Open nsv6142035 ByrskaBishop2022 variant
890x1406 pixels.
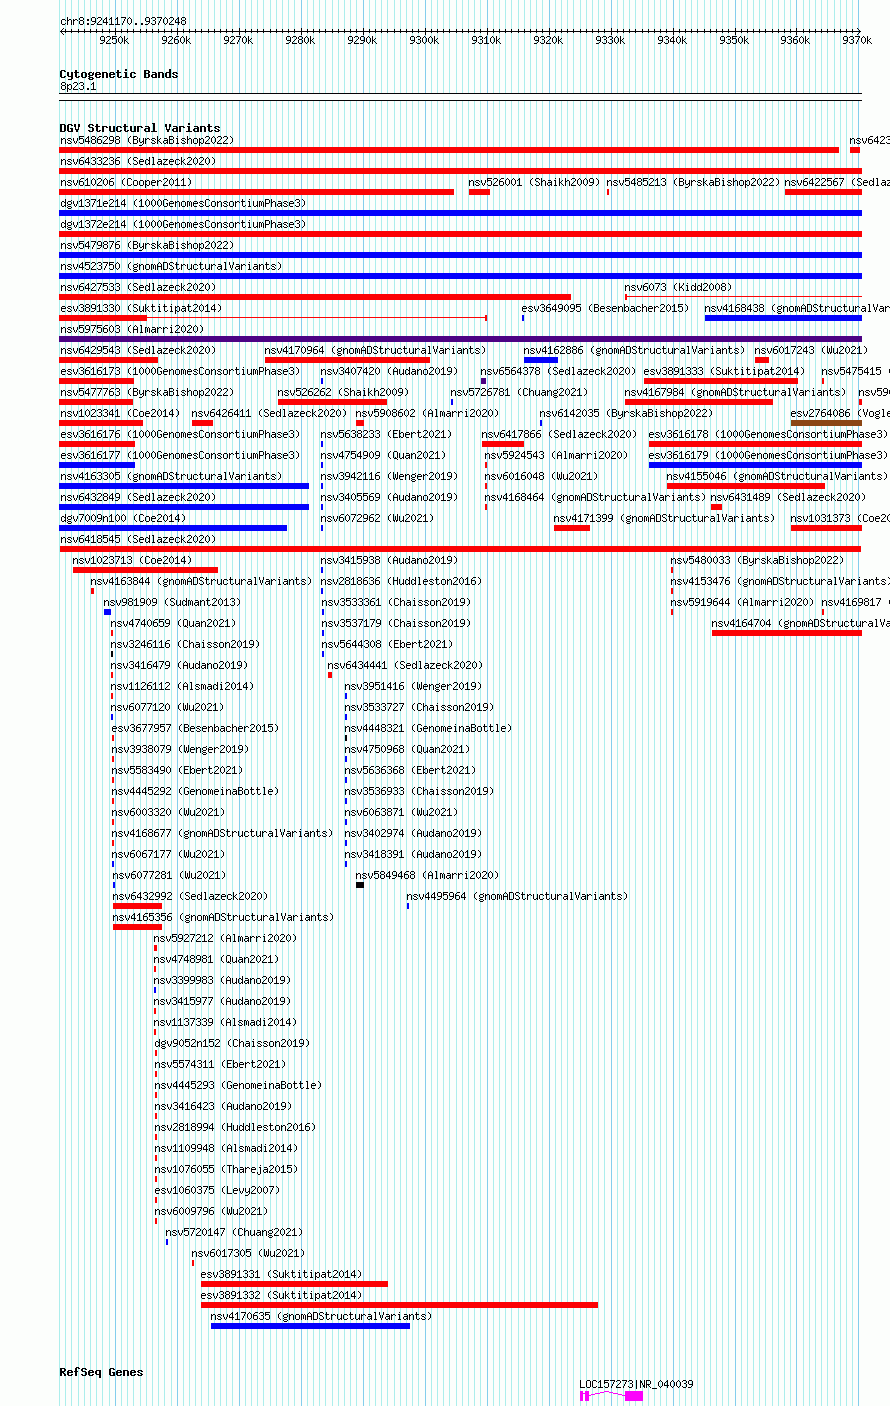(626, 413)
